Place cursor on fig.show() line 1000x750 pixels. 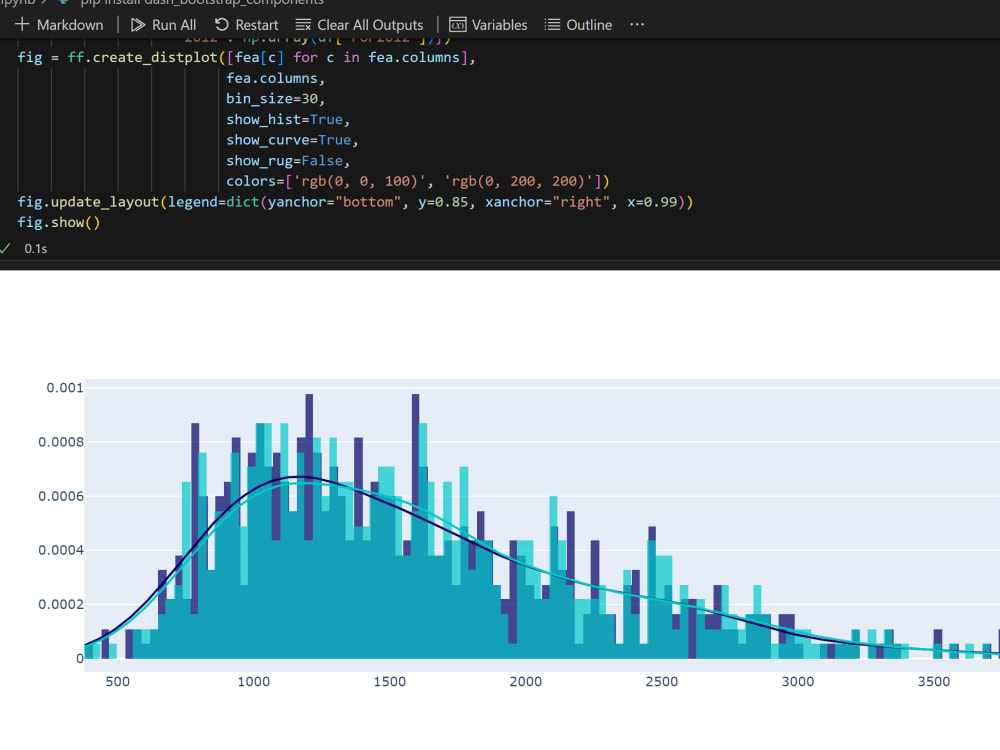click(x=59, y=223)
